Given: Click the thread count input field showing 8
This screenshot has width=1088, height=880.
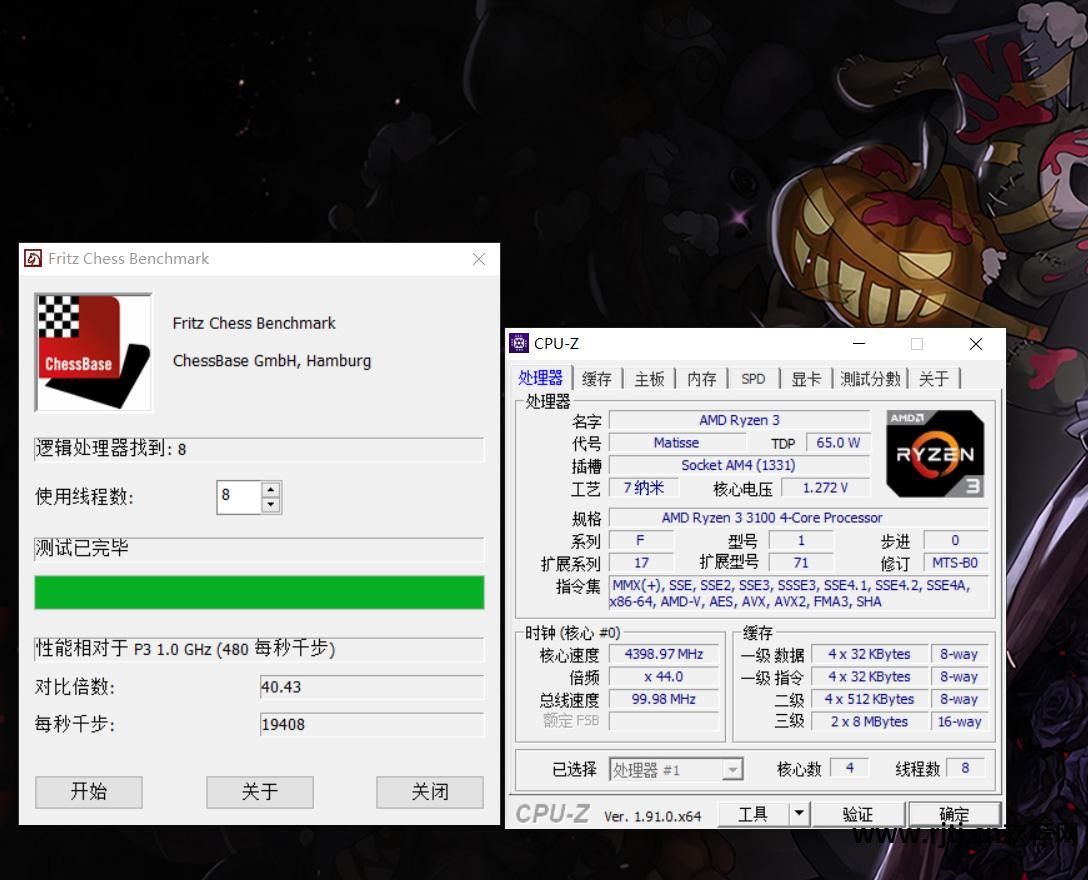Looking at the screenshot, I should point(239,497).
